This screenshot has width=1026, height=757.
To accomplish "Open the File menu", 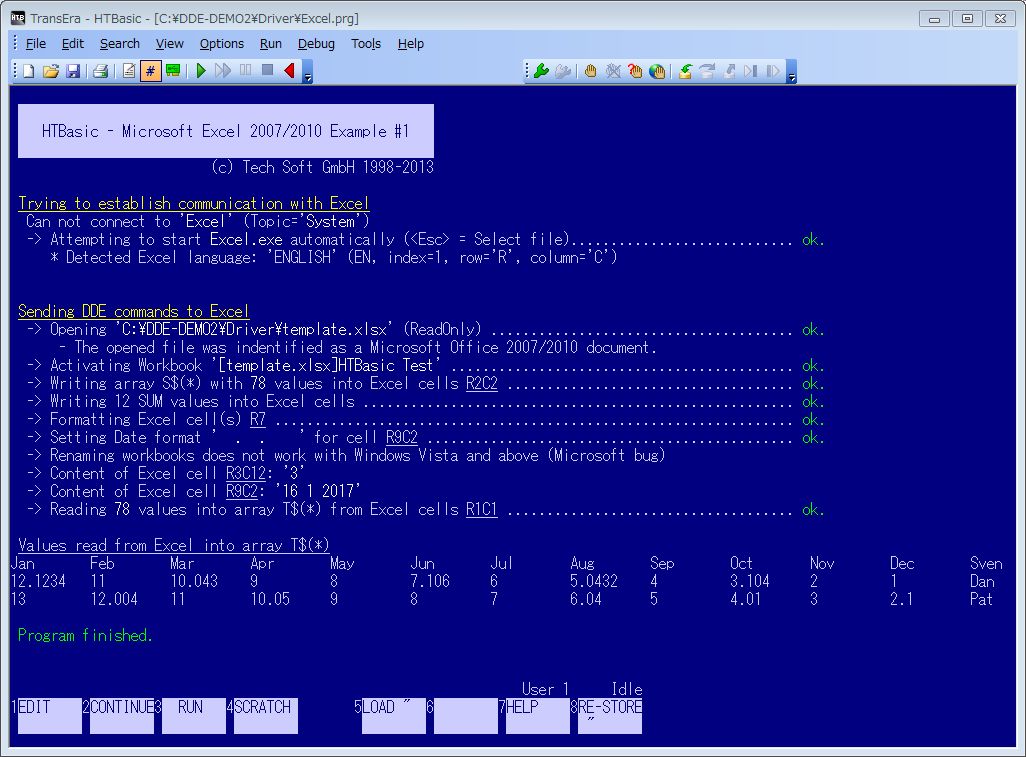I will pyautogui.click(x=35, y=44).
